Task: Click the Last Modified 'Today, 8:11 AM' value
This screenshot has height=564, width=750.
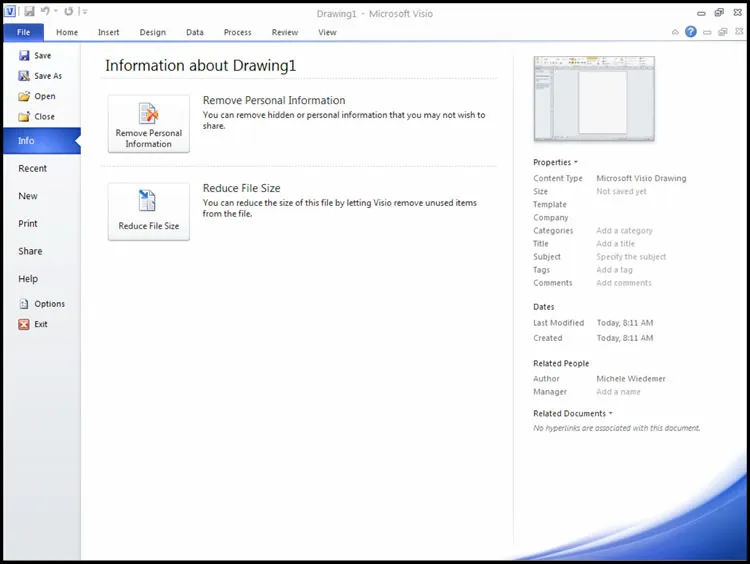Action: click(x=625, y=323)
